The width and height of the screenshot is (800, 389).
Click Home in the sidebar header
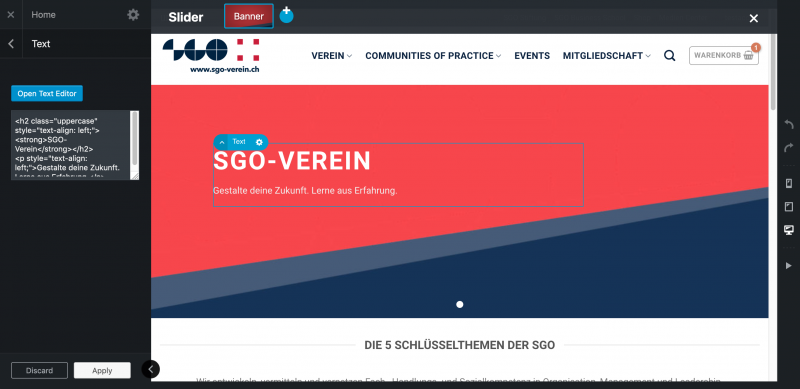click(43, 15)
